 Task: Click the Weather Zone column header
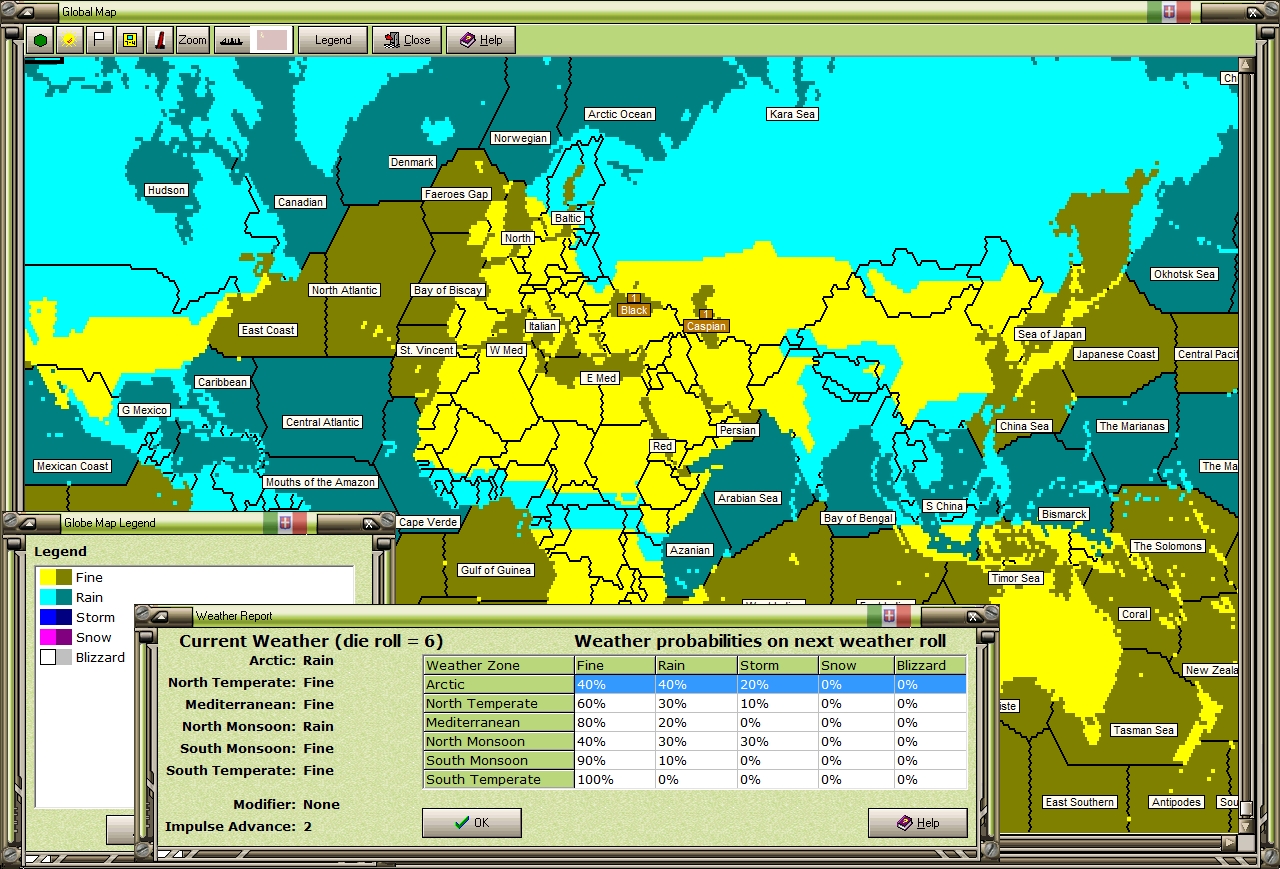pos(499,665)
